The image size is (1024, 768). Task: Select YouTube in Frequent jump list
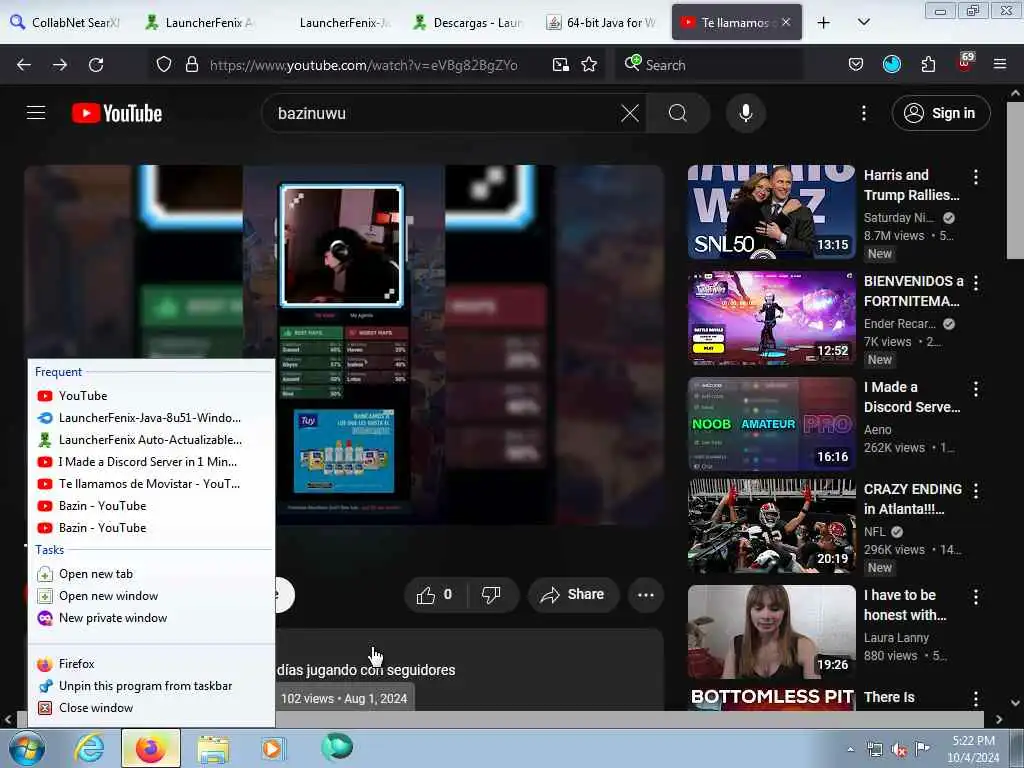click(x=152, y=396)
